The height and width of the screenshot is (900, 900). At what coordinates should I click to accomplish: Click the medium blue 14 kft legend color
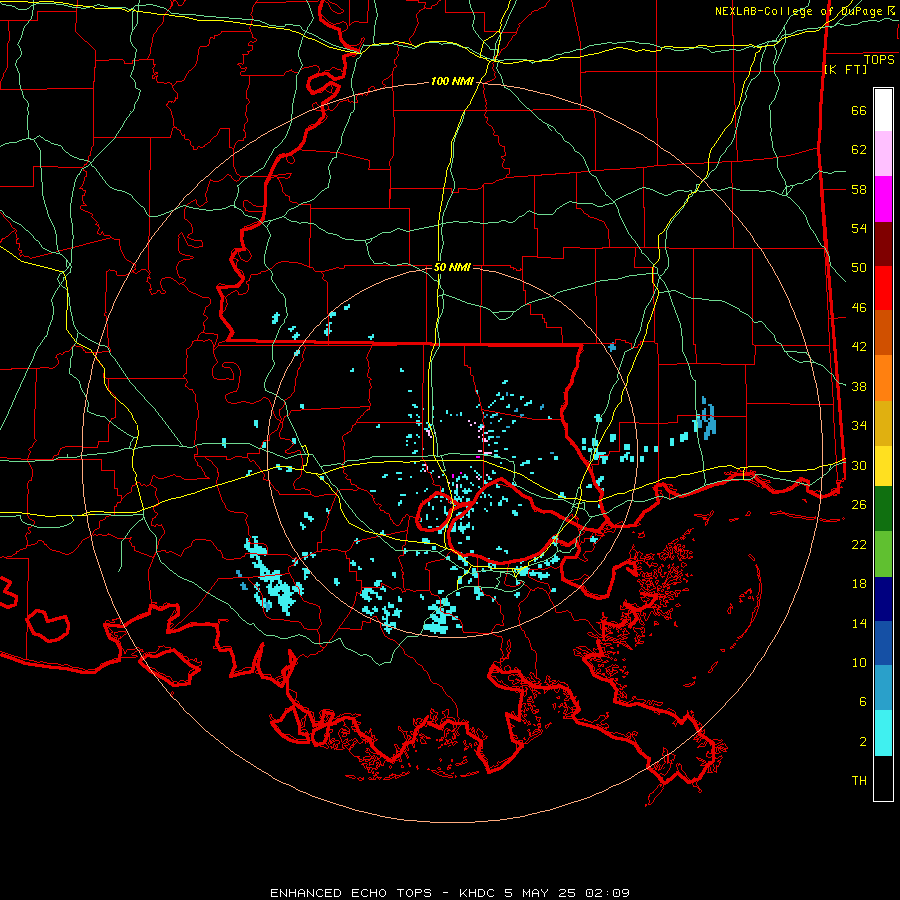883,643
